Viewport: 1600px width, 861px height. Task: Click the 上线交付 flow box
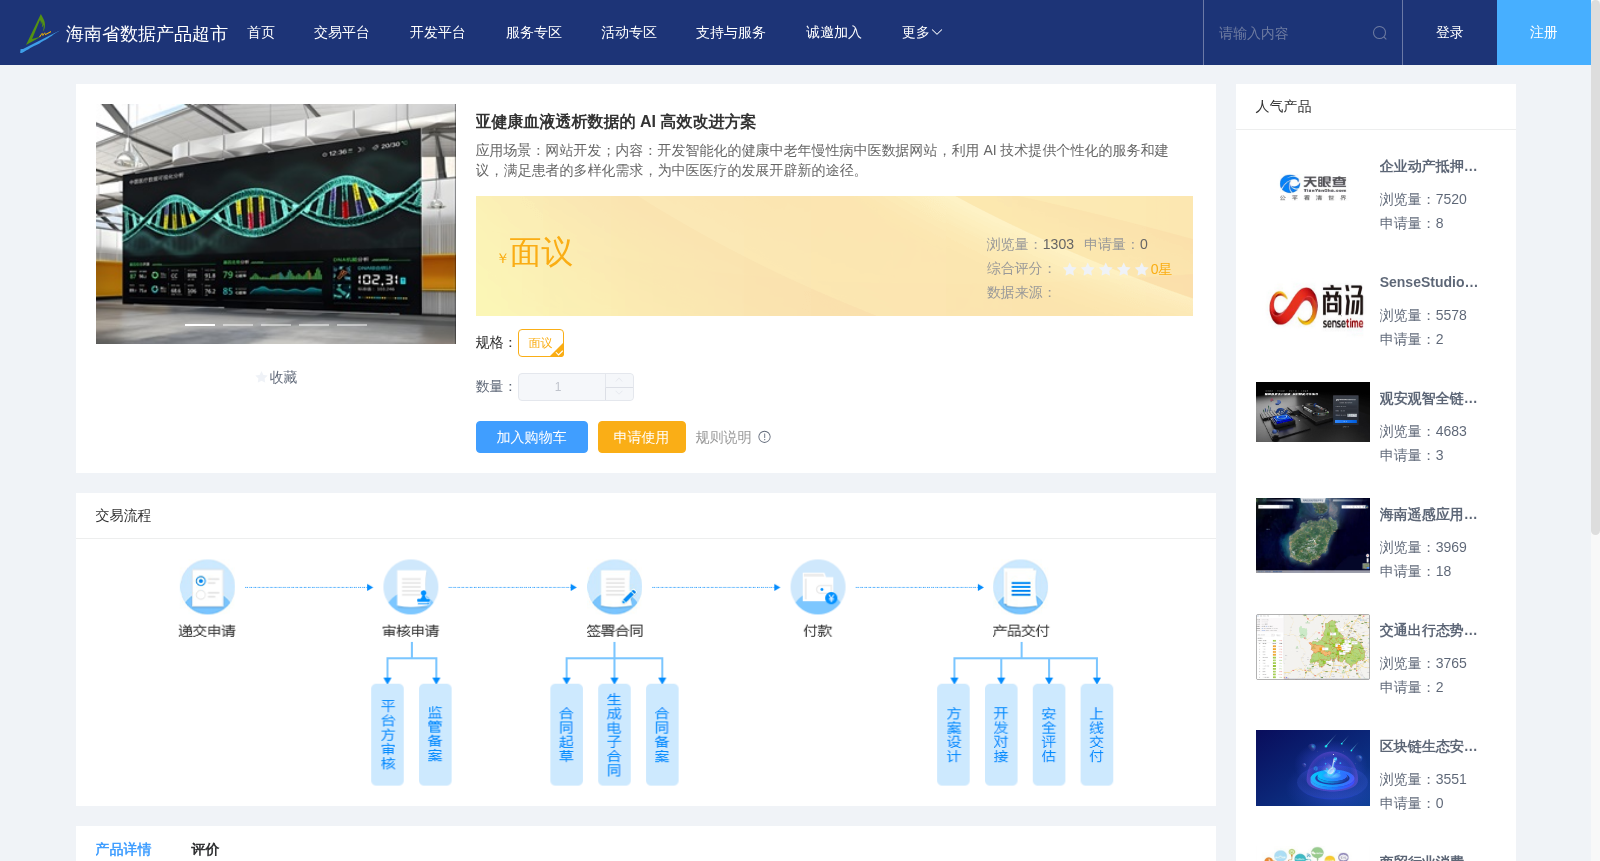pos(1097,735)
